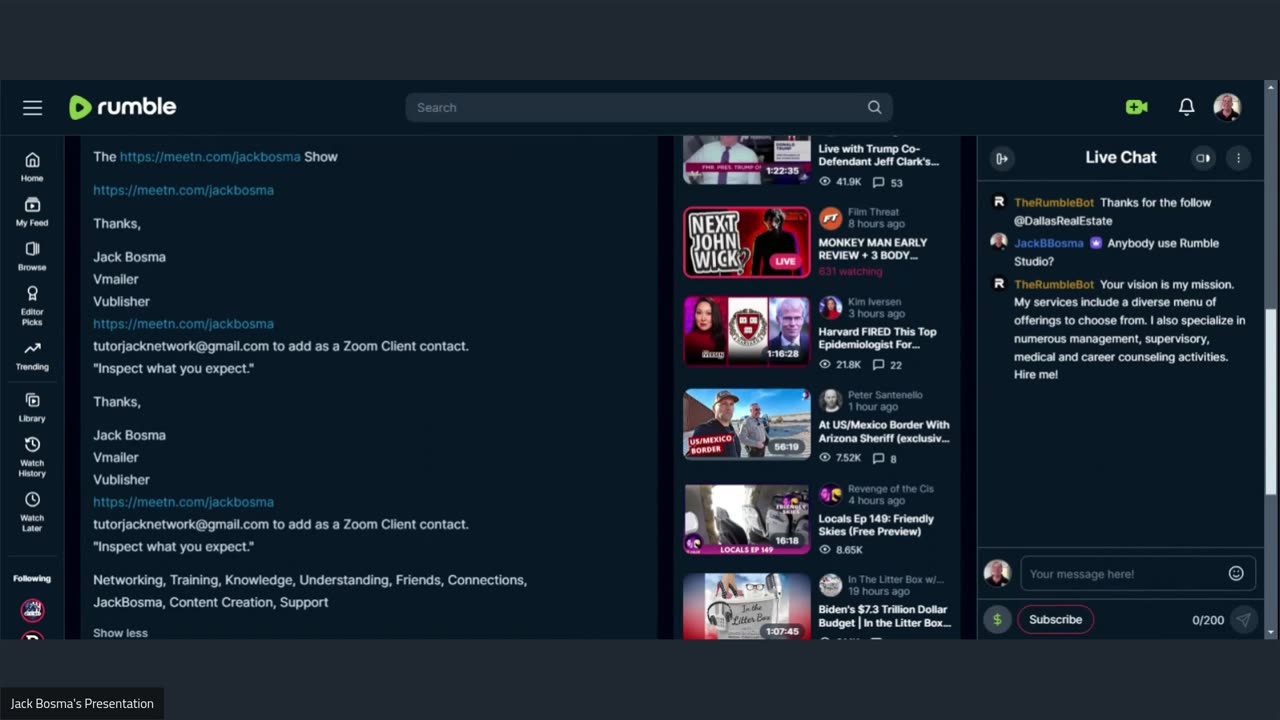Toggle the chat pop-out mode icon
Screen dimensions: 1280x720
(x=1203, y=158)
